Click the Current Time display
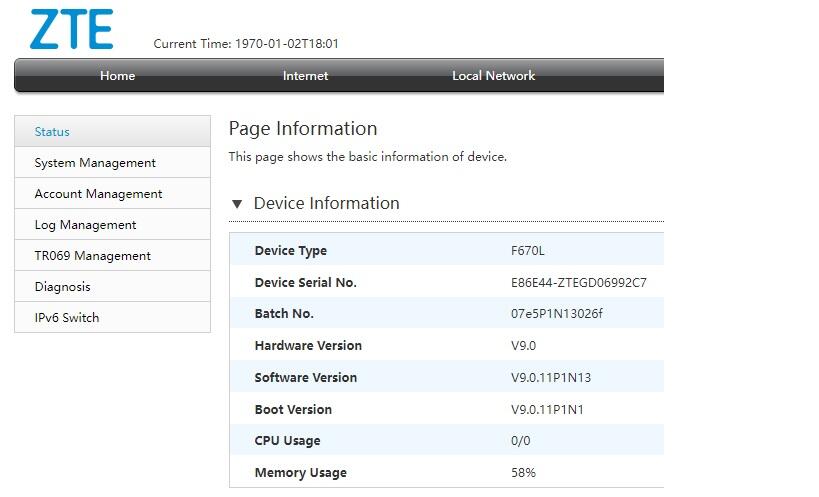 click(245, 44)
